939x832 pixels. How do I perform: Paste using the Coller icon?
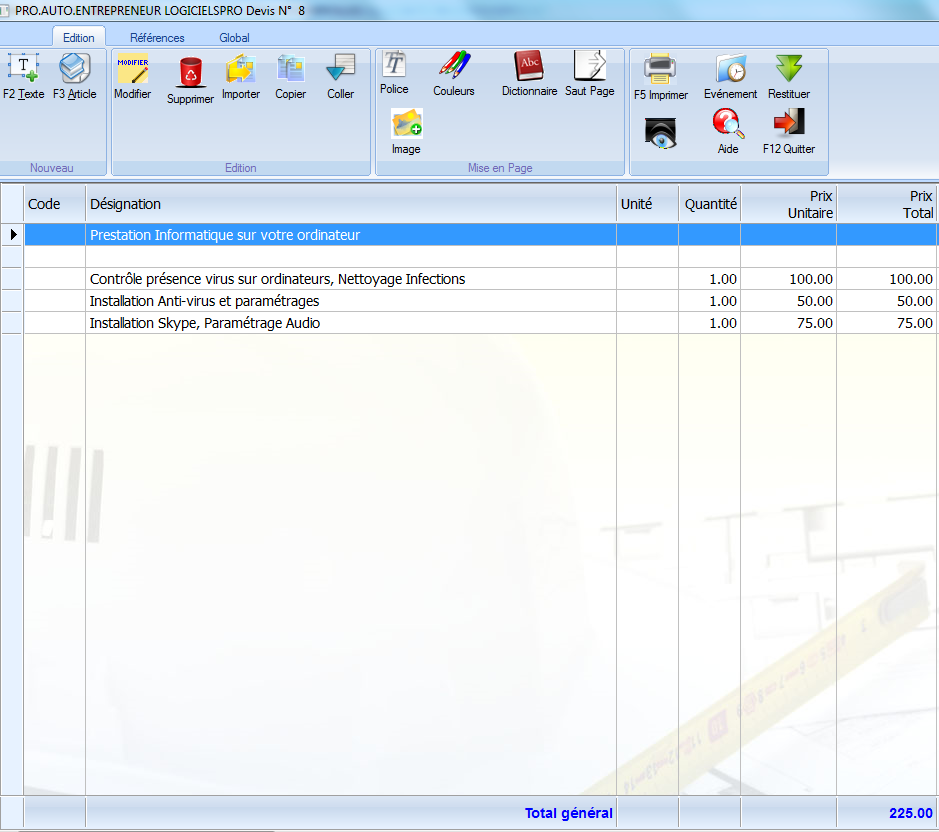coord(341,70)
